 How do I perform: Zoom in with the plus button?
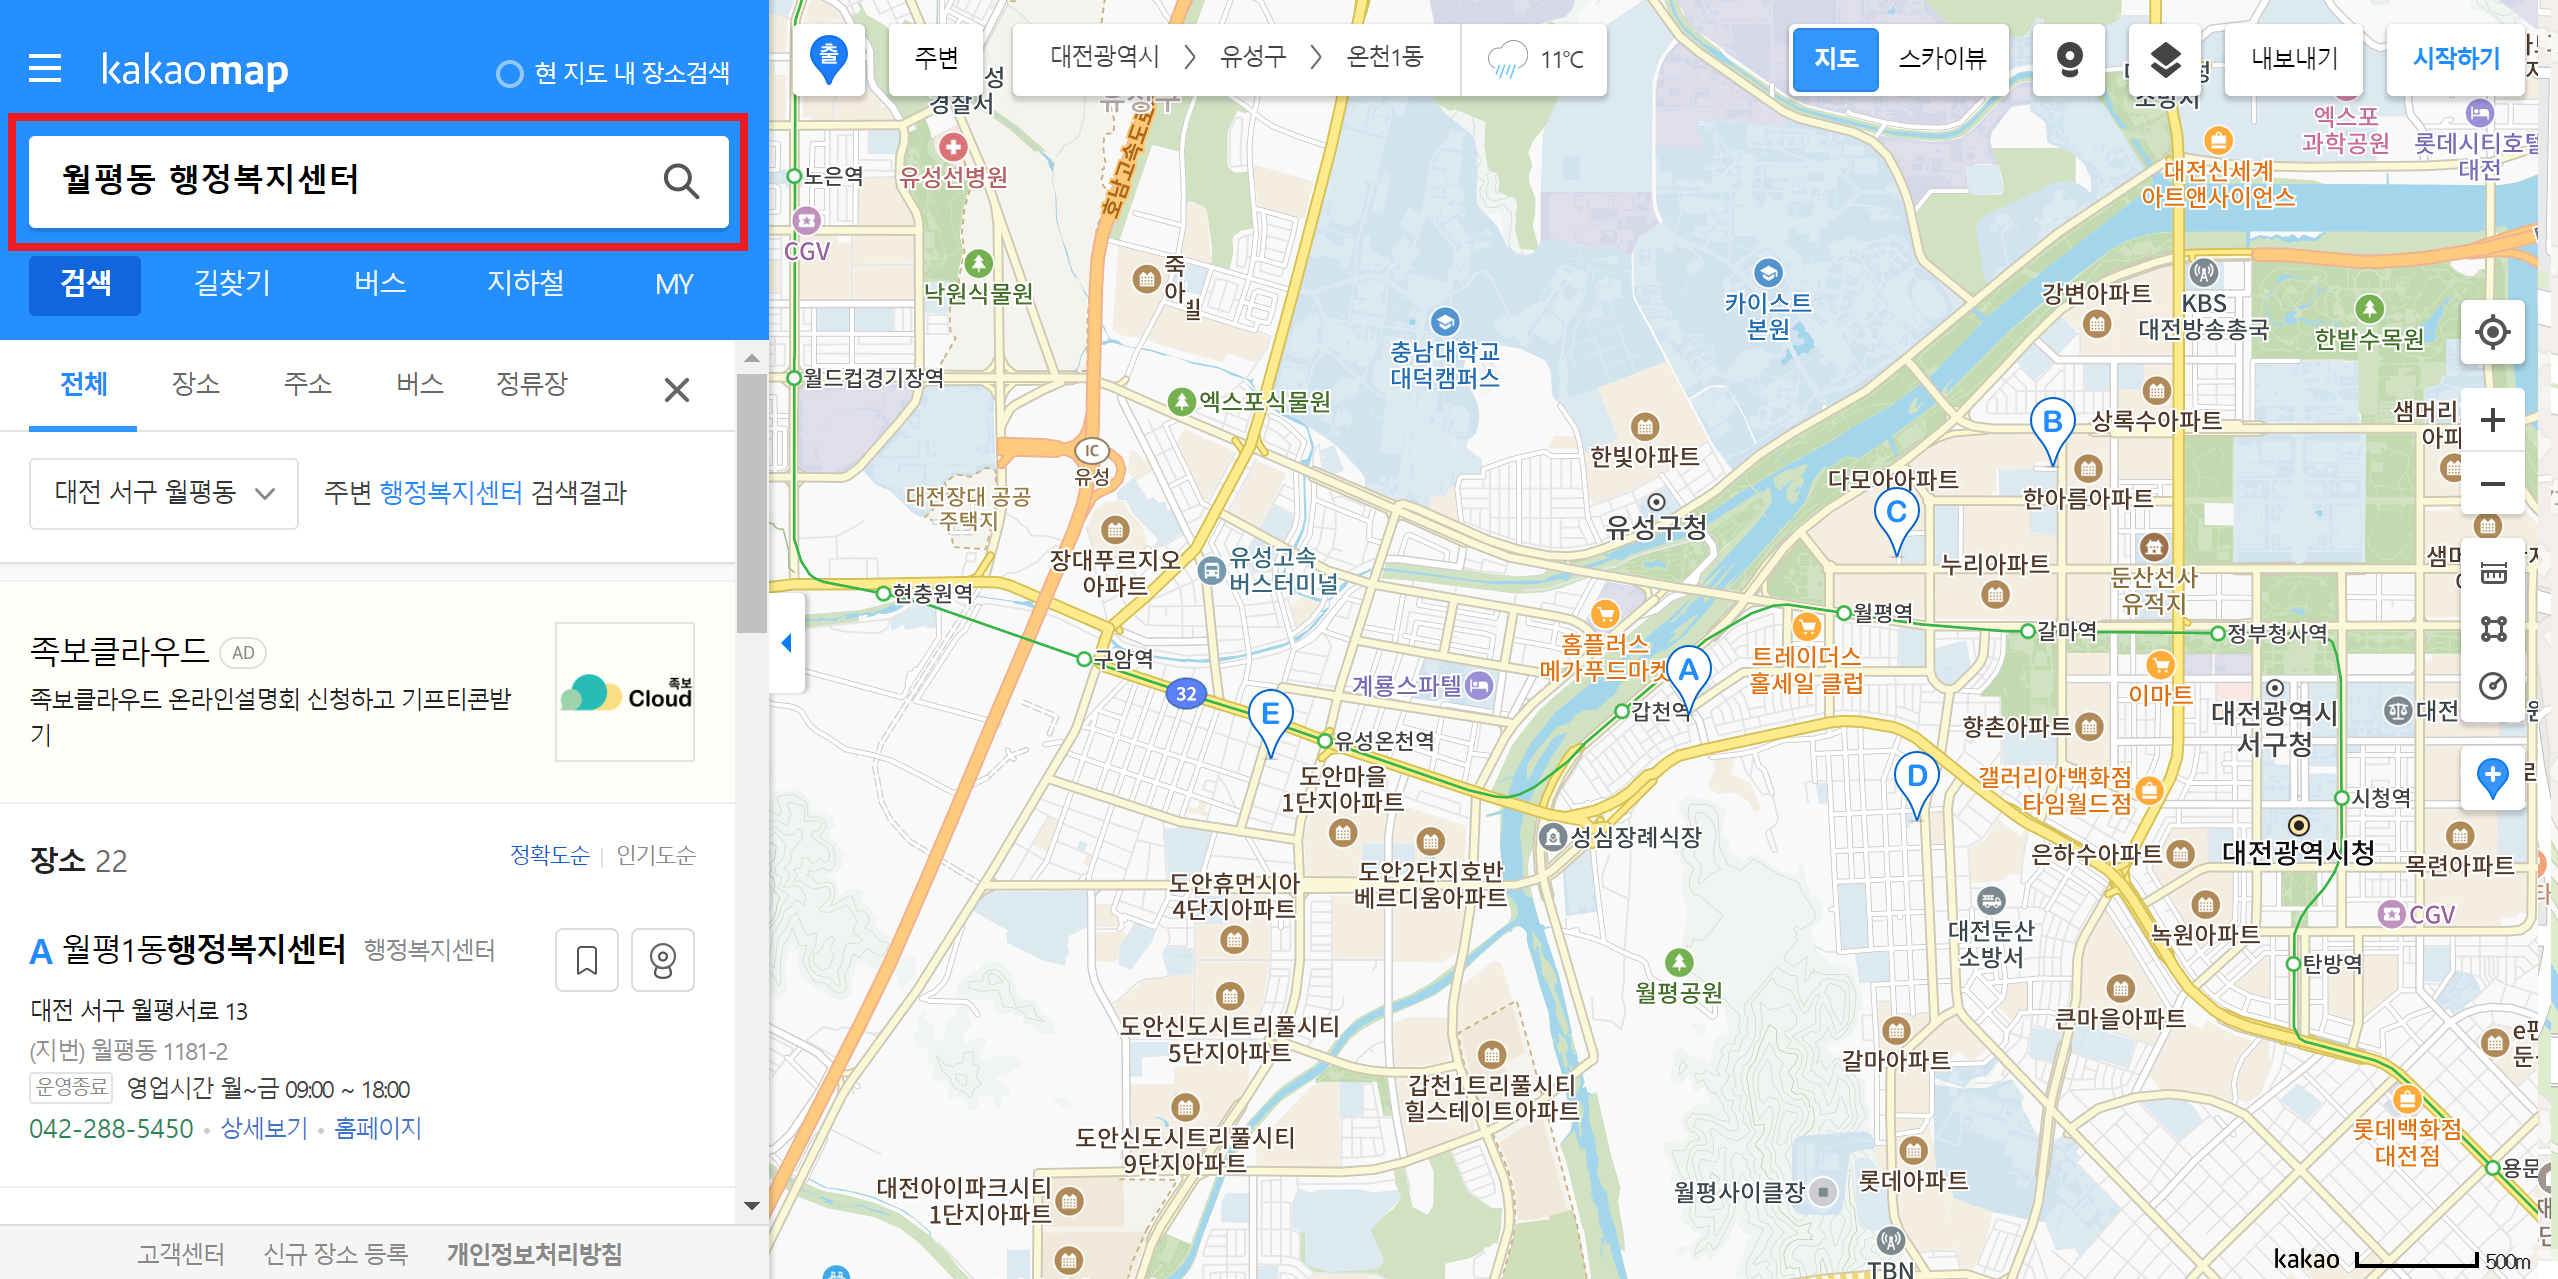click(2492, 420)
